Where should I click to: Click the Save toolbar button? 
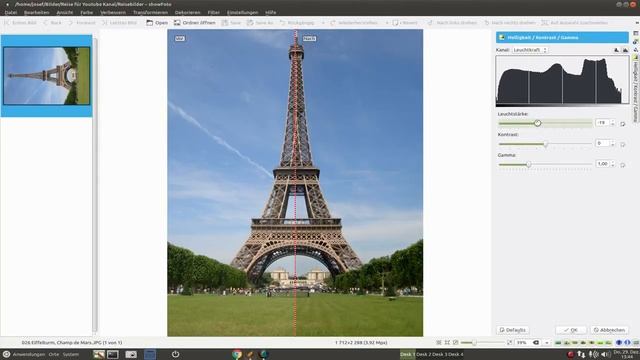click(x=231, y=23)
